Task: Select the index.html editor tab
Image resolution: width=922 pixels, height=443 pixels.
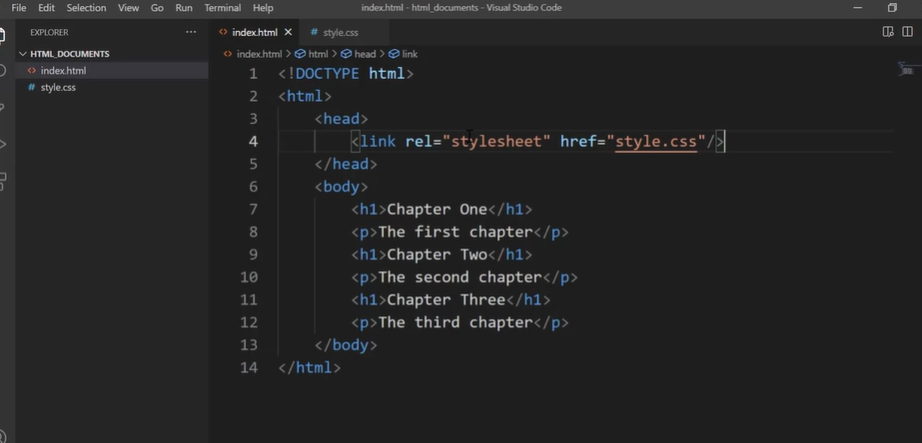Action: 254,32
